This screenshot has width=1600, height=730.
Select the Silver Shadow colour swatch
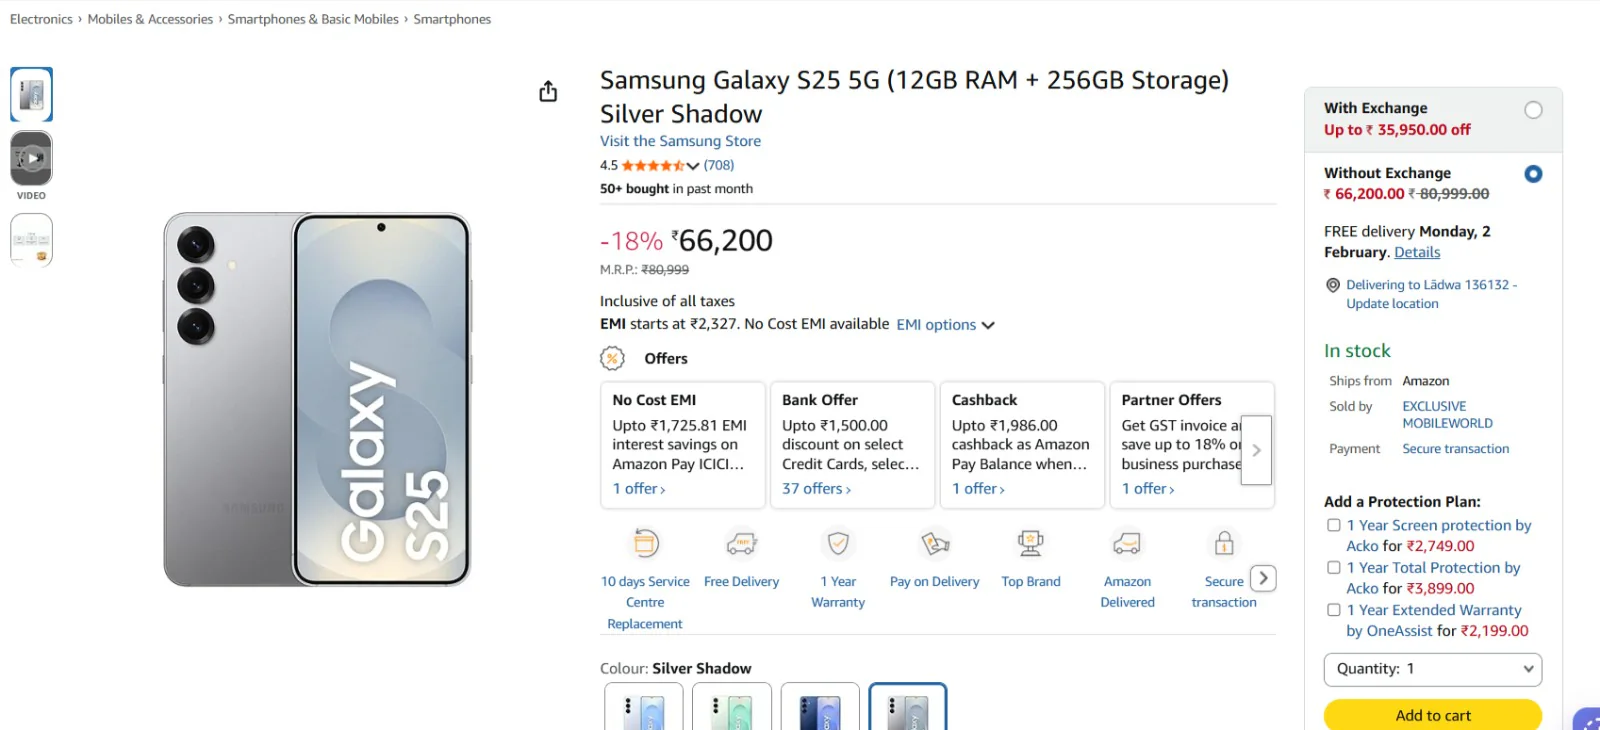point(908,707)
